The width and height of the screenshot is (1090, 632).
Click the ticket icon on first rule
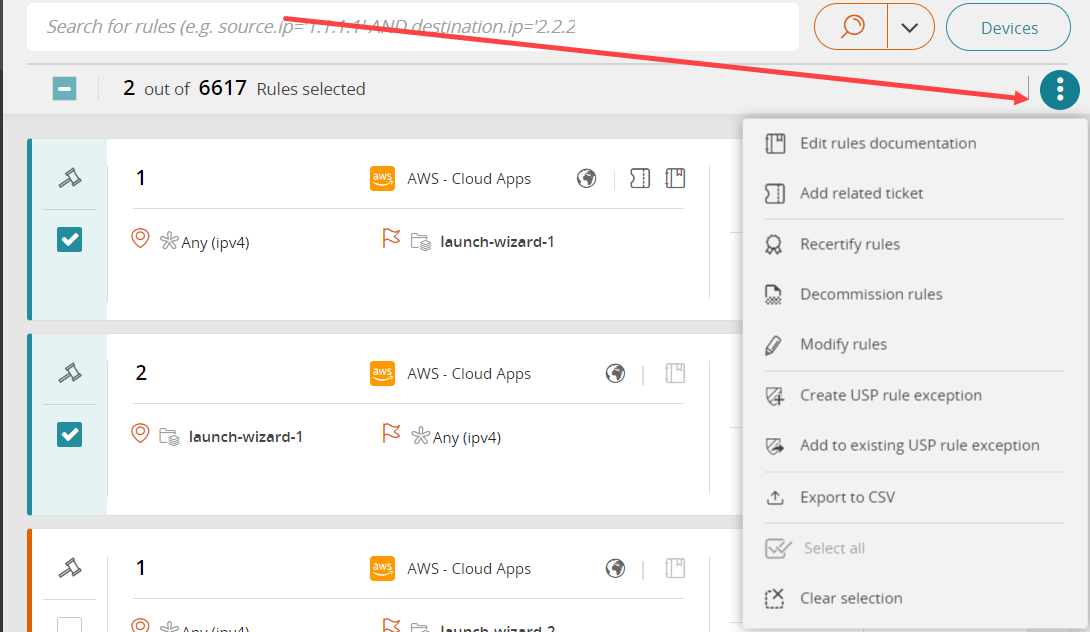click(x=640, y=178)
